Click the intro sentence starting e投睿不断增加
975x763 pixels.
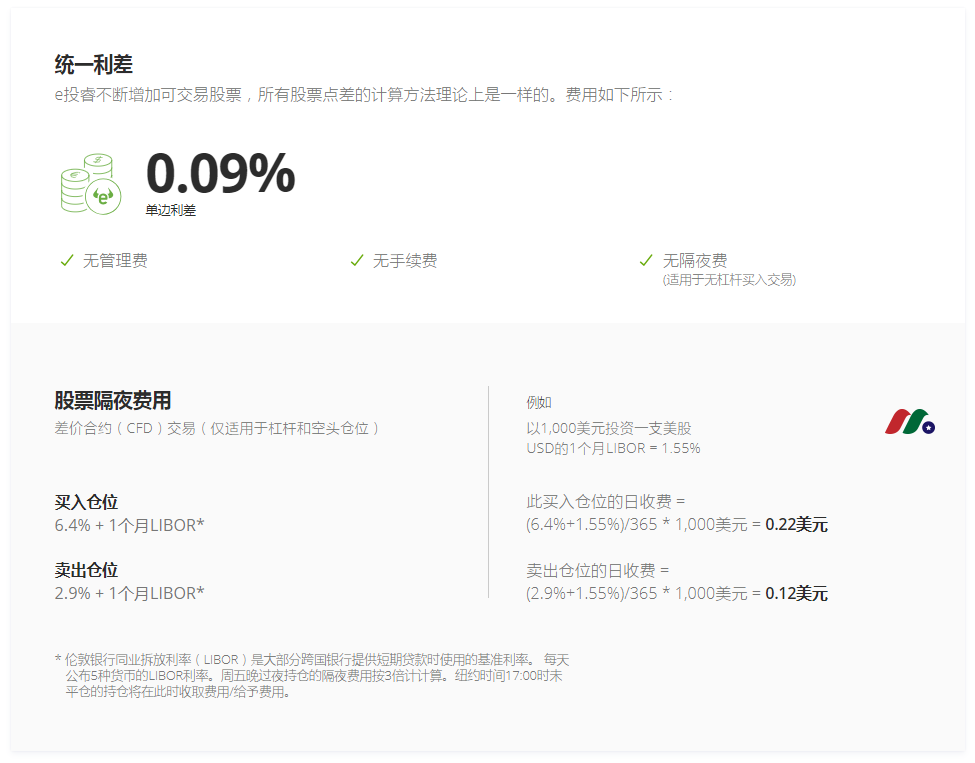coord(364,95)
